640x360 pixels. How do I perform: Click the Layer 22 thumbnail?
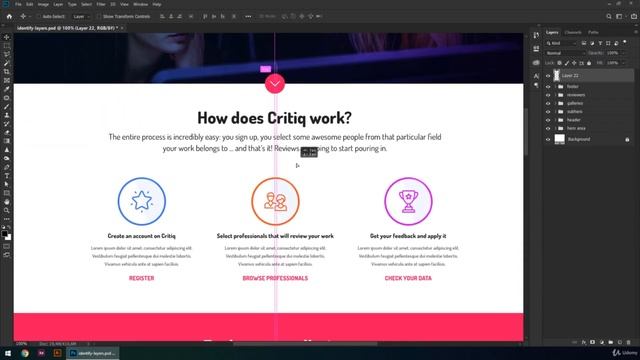[557, 76]
